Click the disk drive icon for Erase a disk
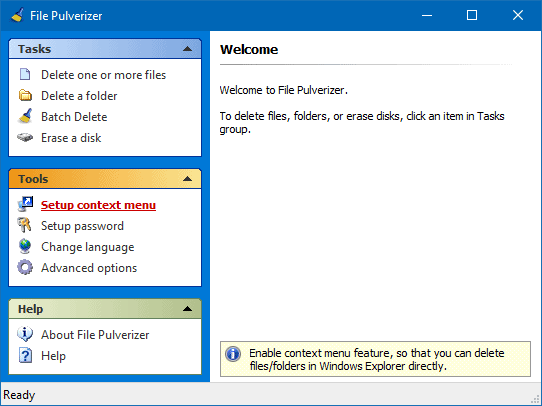Viewport: 542px width, 406px height. 25,138
